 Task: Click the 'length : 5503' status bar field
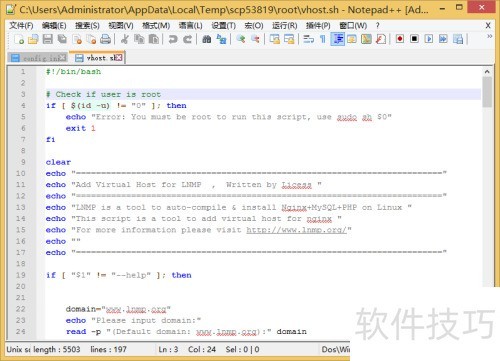coord(57,349)
